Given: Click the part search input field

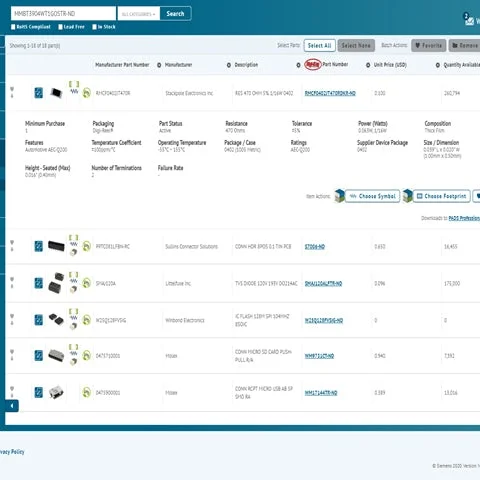Looking at the screenshot, I should [x=63, y=14].
